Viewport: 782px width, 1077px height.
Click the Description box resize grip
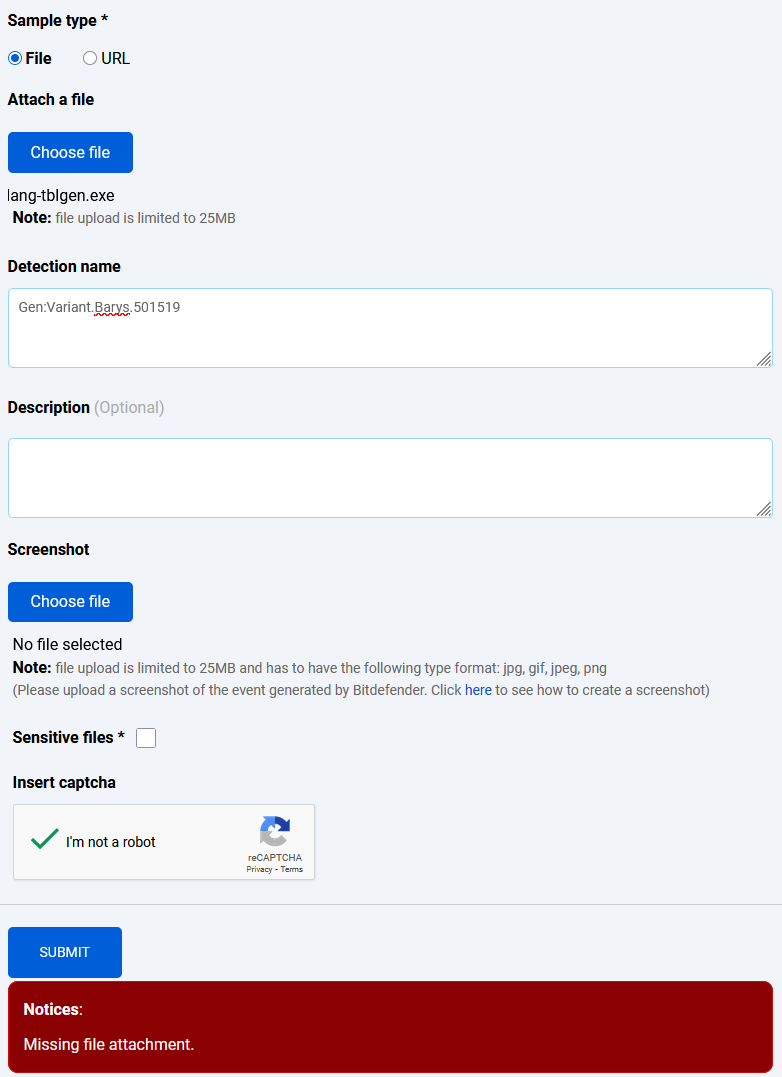click(763, 509)
